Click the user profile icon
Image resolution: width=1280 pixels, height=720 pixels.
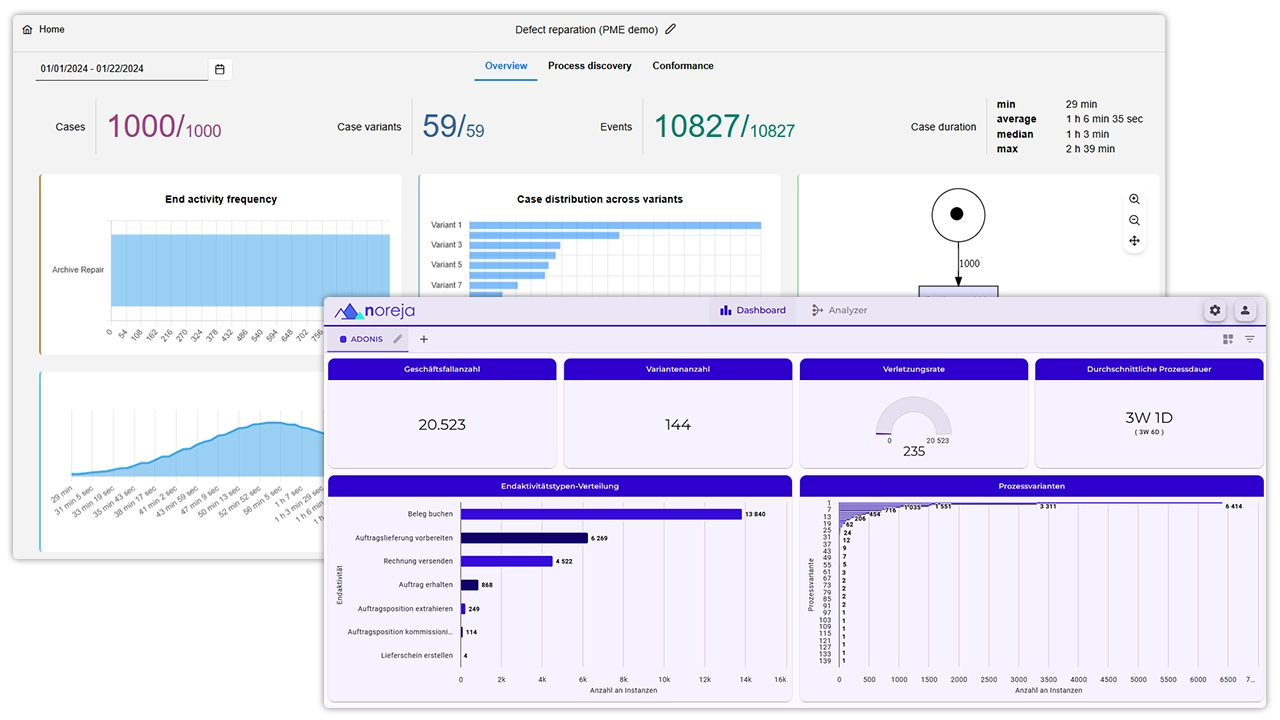point(1245,311)
